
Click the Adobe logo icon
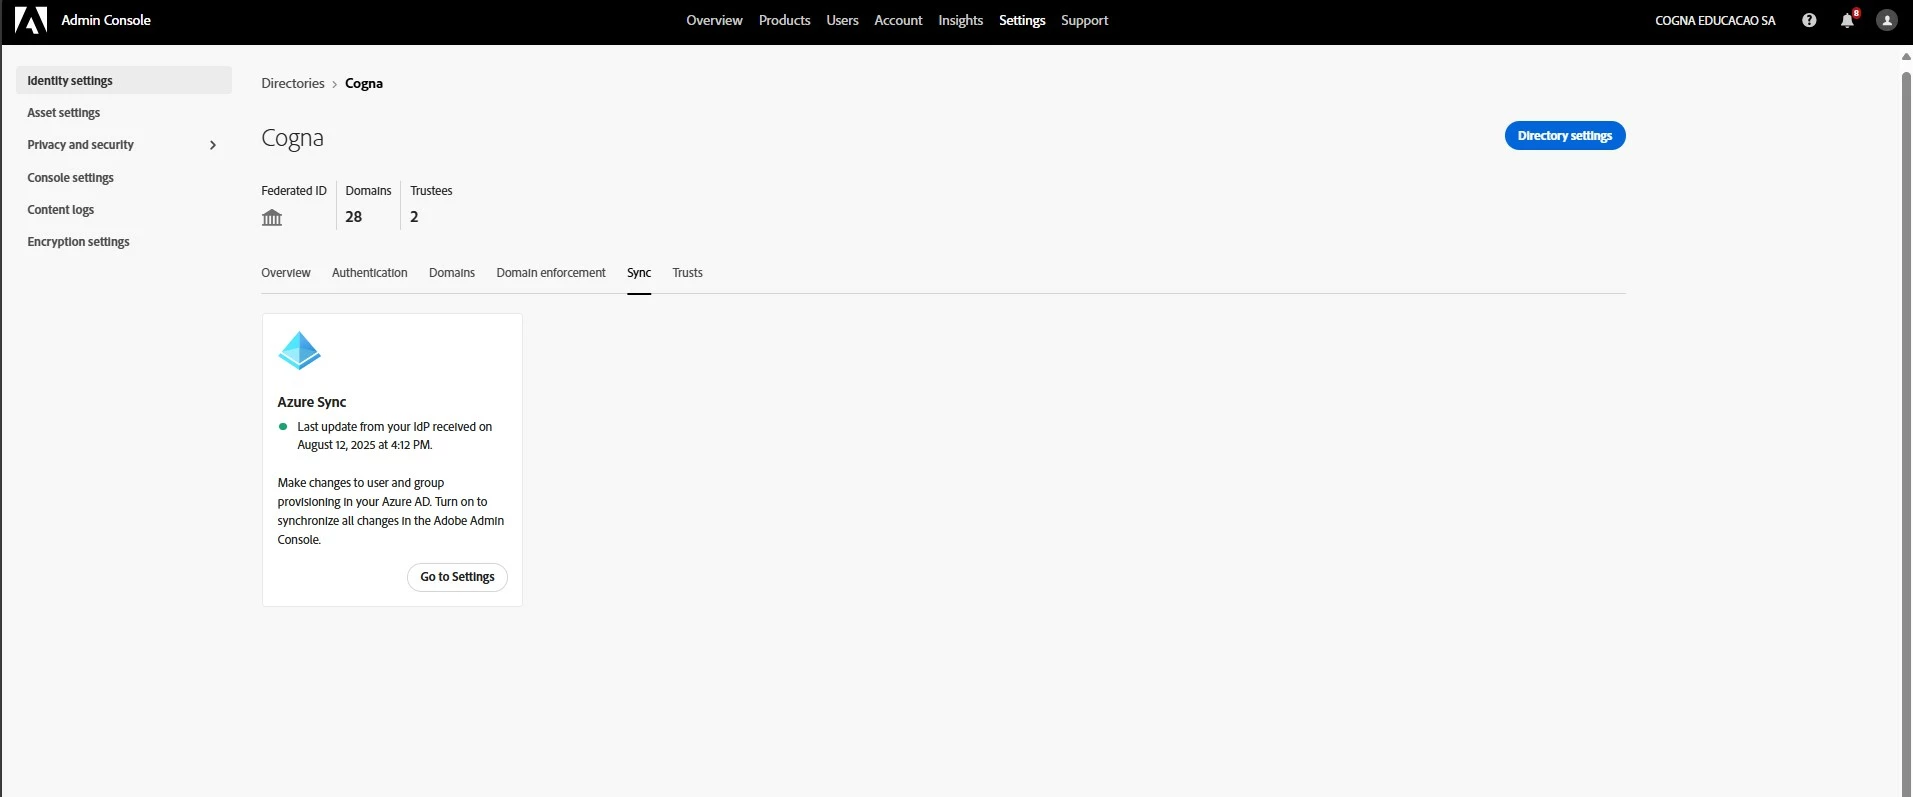point(31,20)
